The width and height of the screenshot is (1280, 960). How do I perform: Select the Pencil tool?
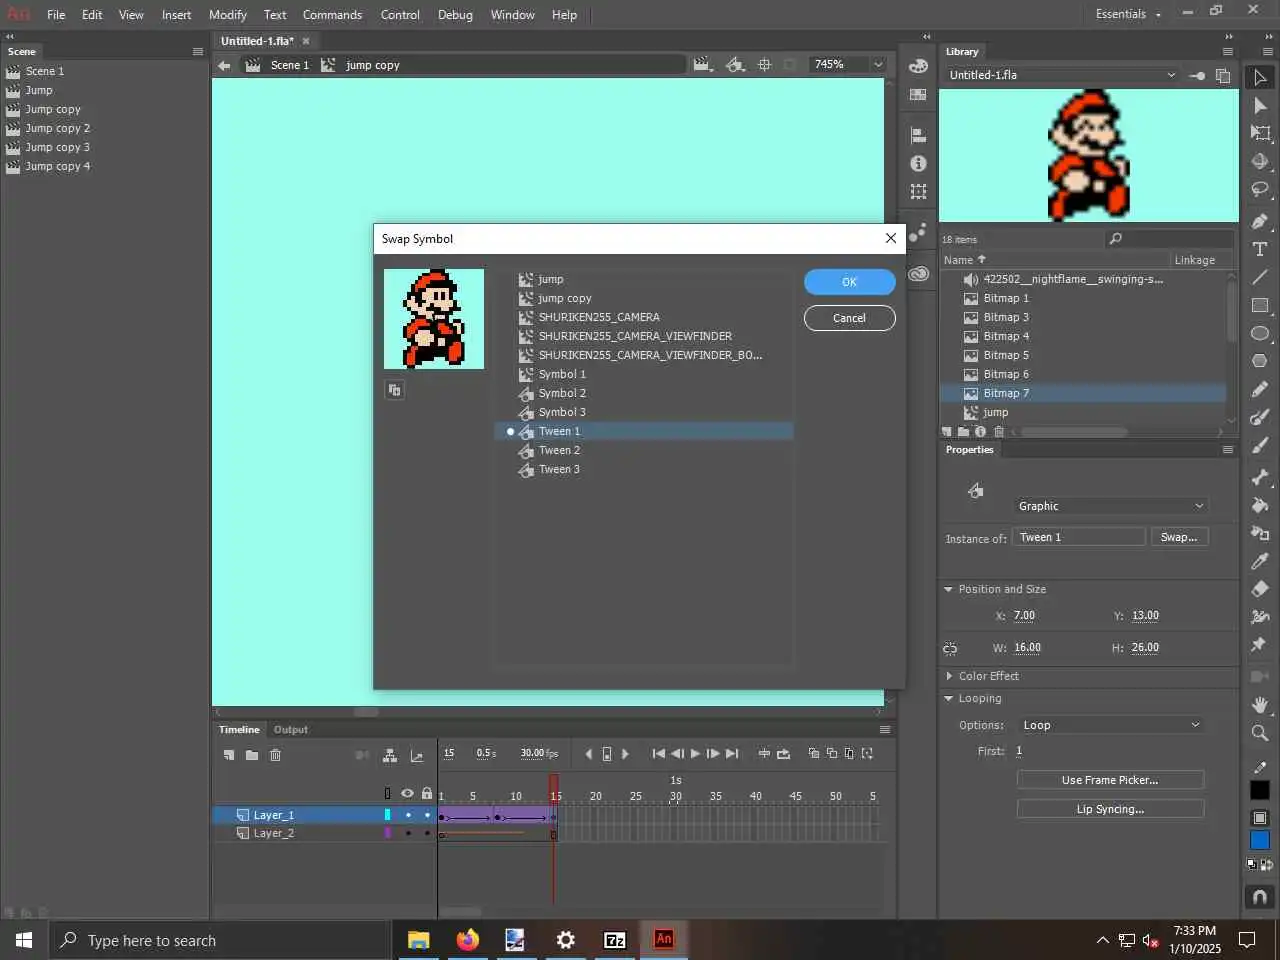tap(1260, 389)
